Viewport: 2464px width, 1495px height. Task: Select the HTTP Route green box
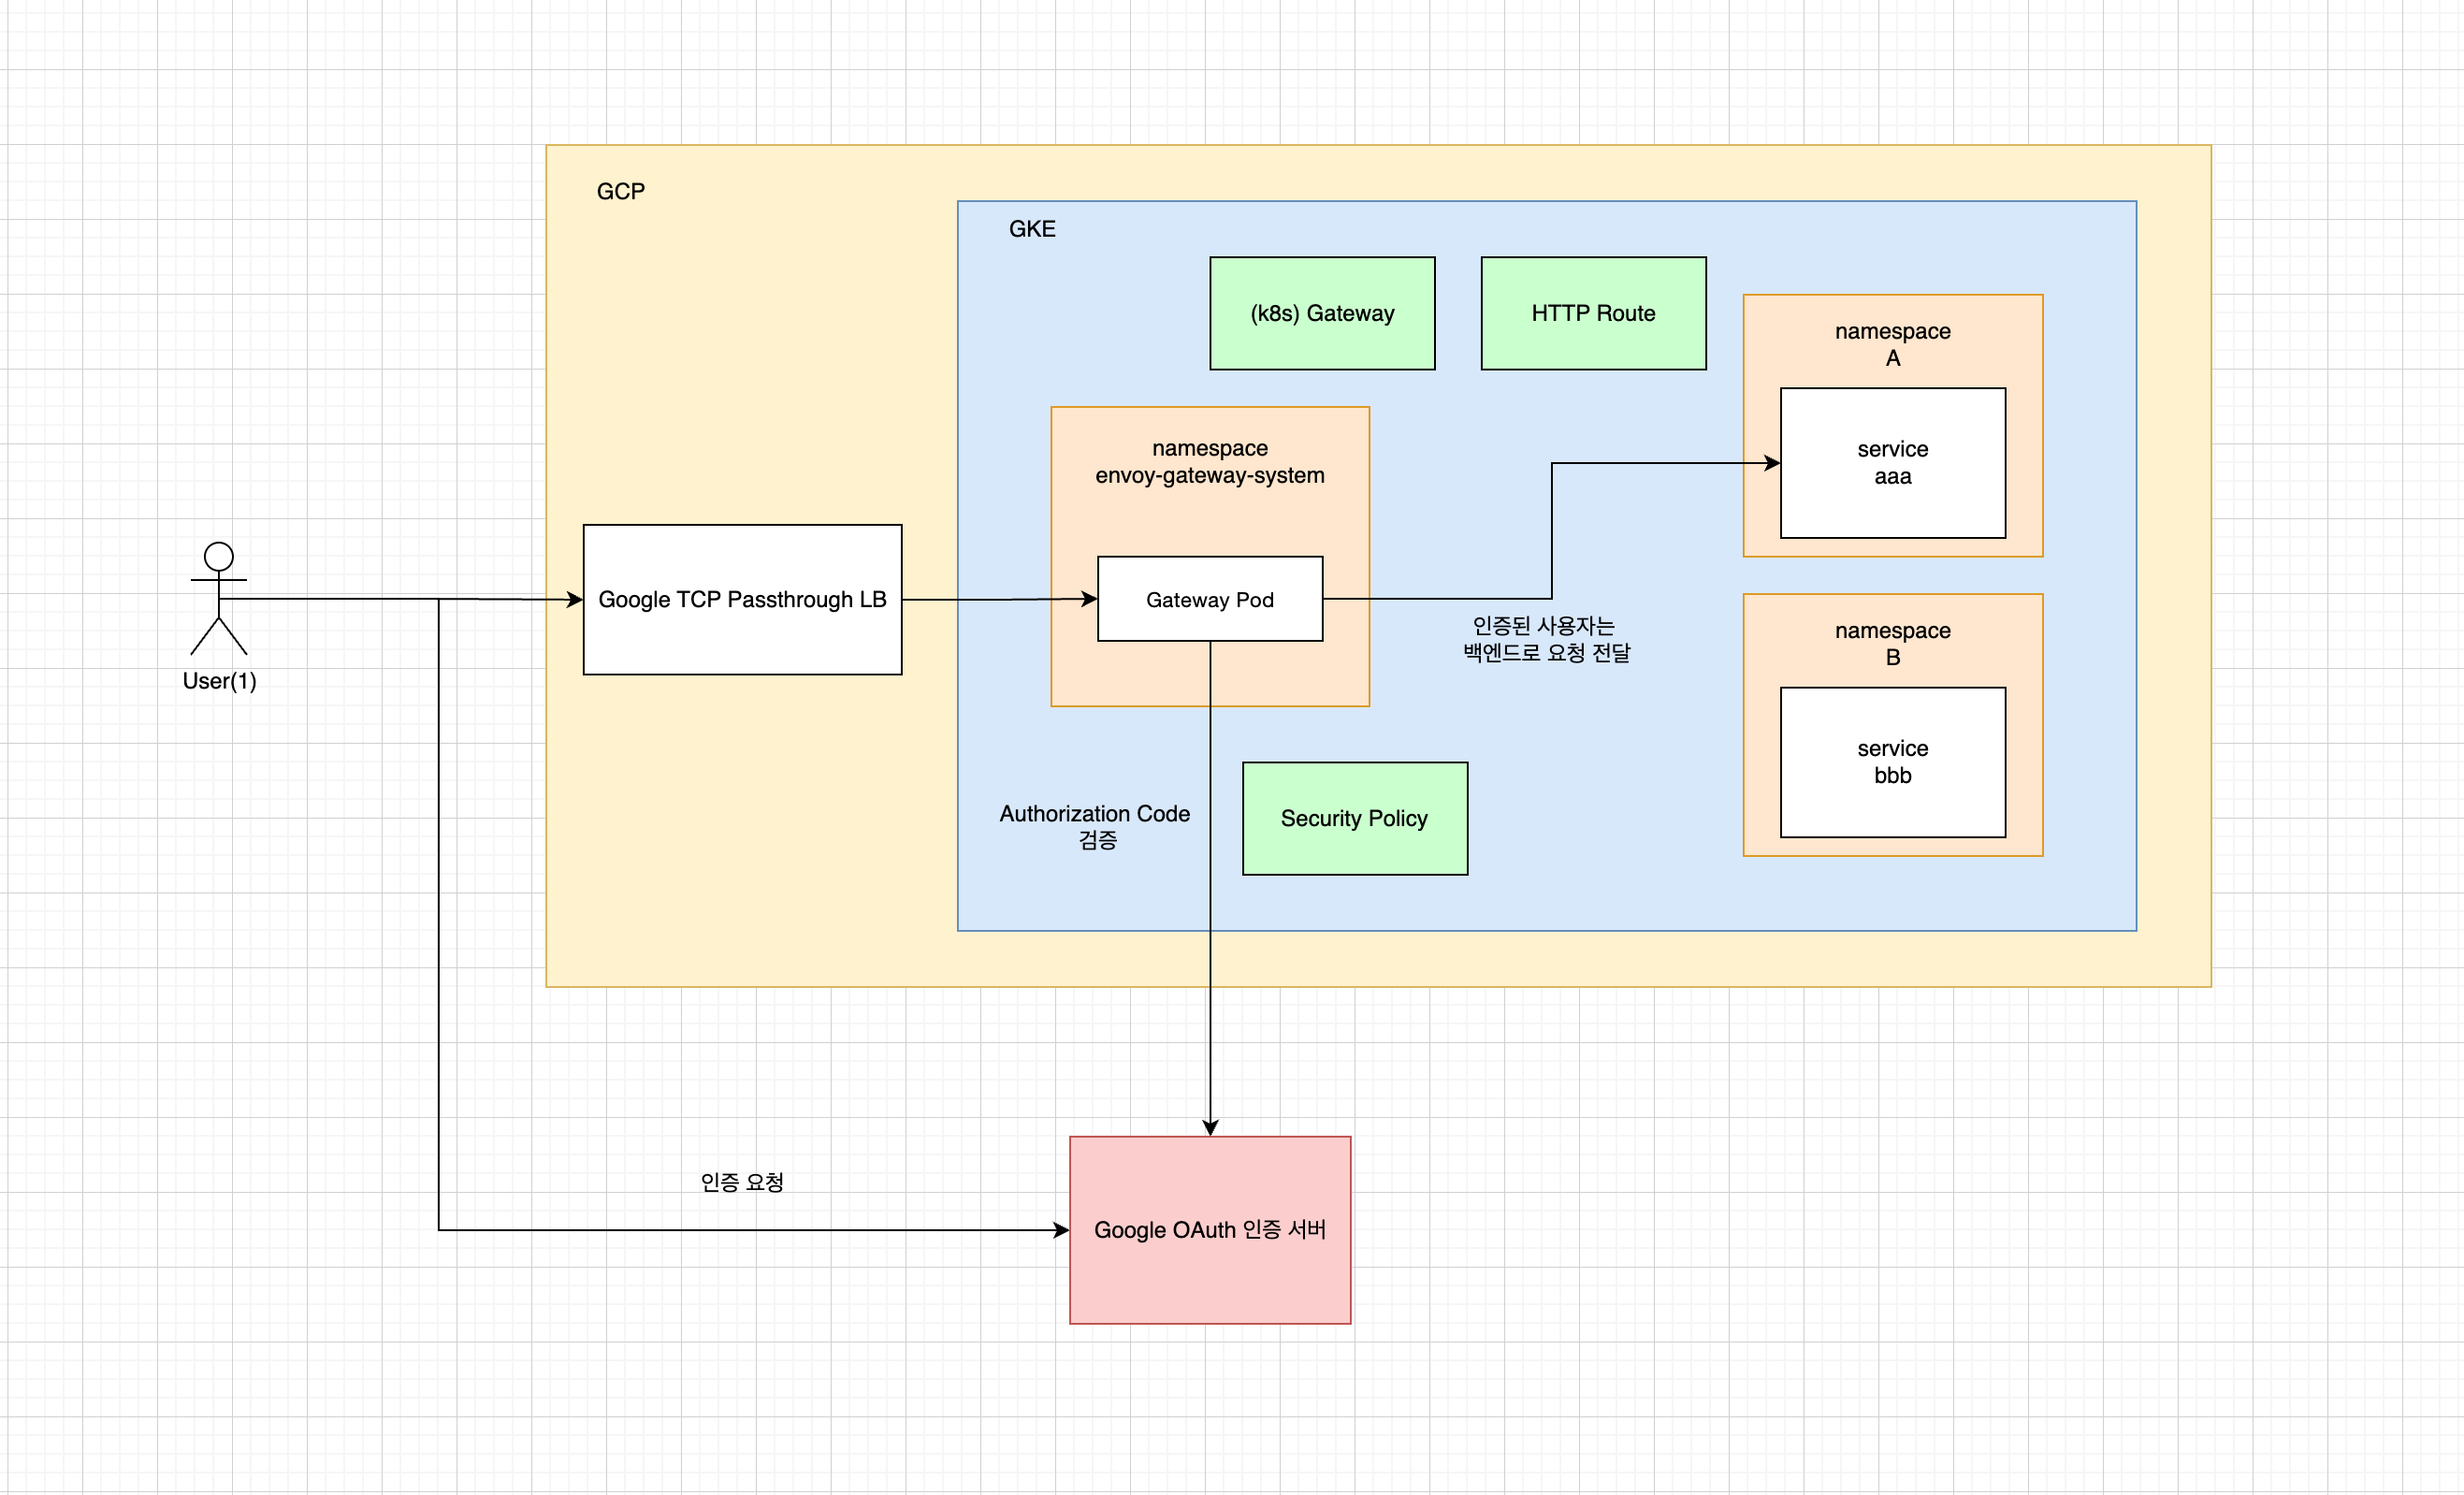1592,313
